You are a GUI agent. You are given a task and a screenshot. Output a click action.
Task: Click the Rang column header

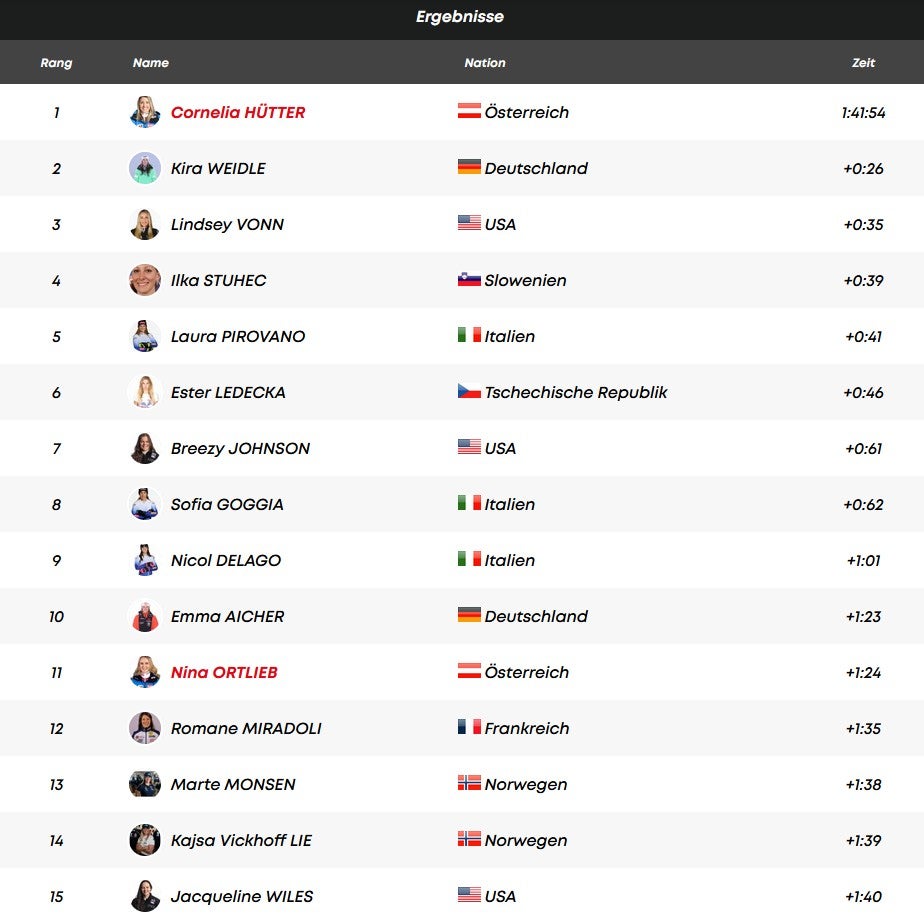56,62
